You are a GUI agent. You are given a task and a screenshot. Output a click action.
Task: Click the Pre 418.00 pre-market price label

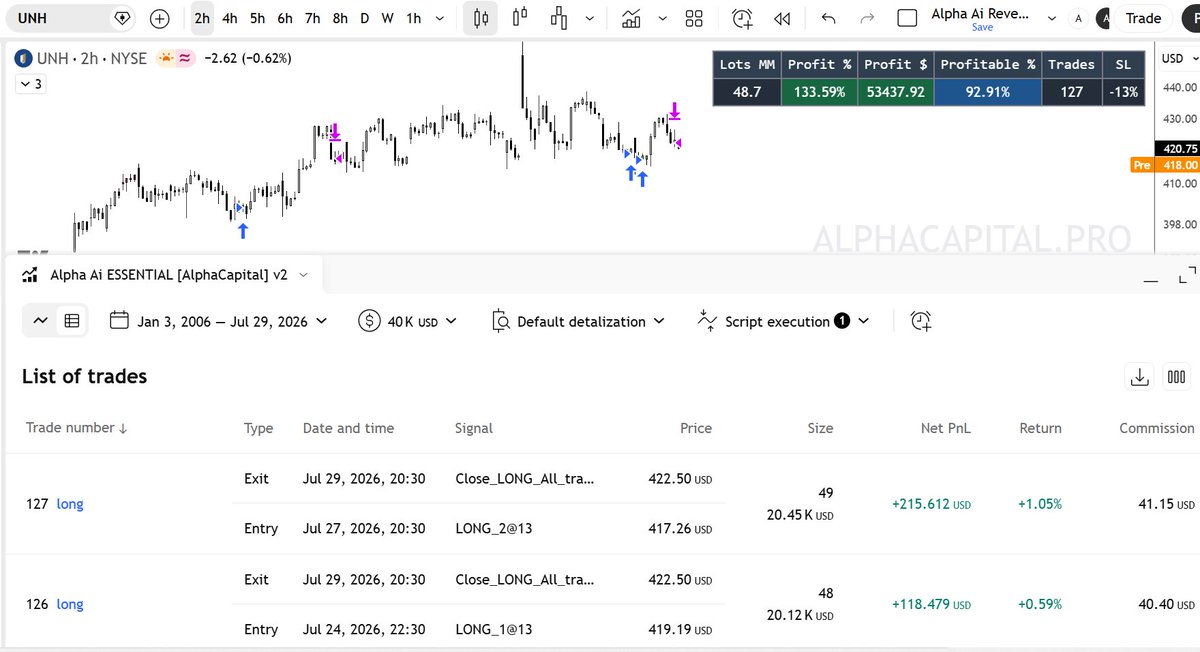click(x=1164, y=165)
